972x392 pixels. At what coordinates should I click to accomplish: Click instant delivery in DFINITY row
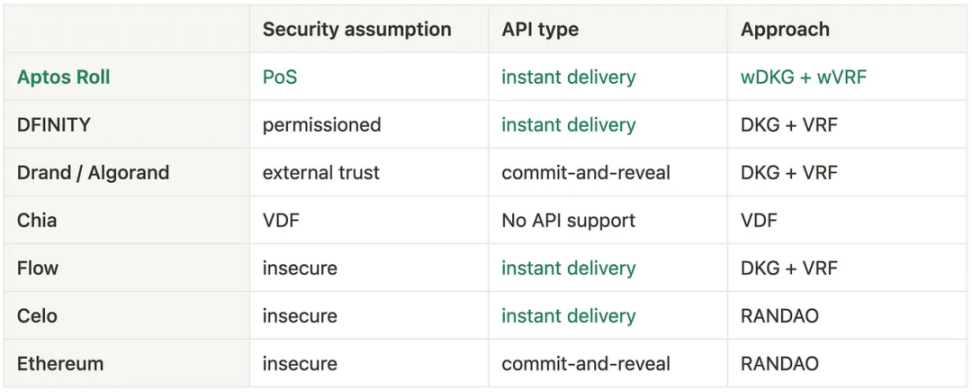coord(568,125)
